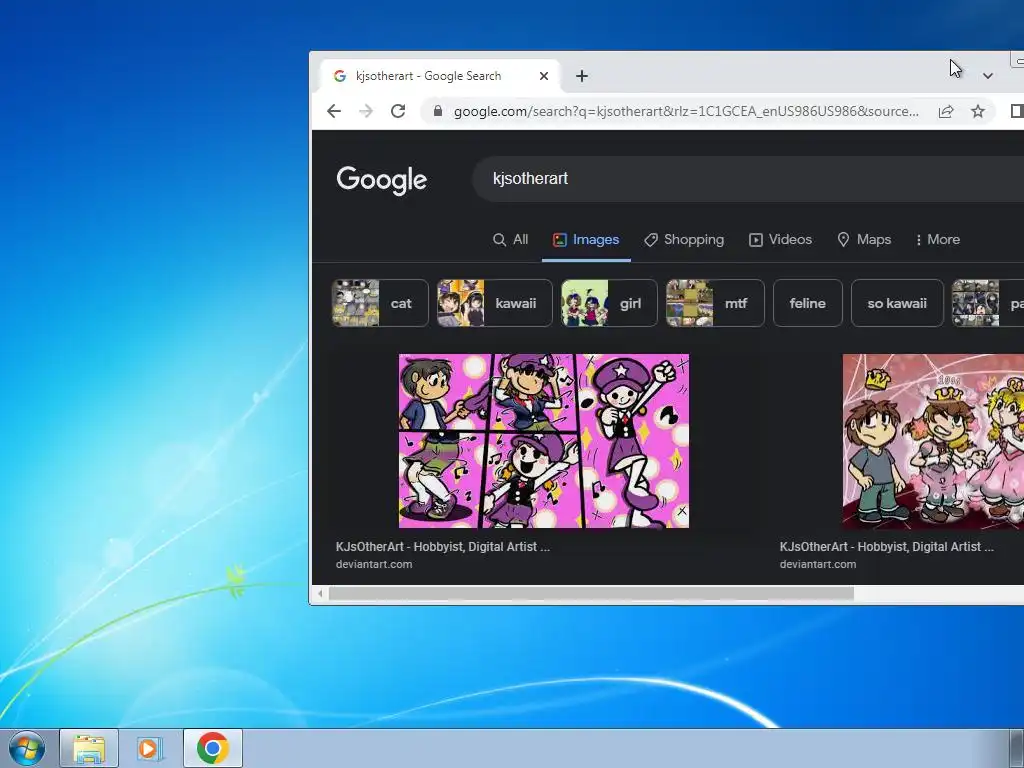Reload the page with the refresh icon
The height and width of the screenshot is (768, 1024).
click(x=398, y=111)
